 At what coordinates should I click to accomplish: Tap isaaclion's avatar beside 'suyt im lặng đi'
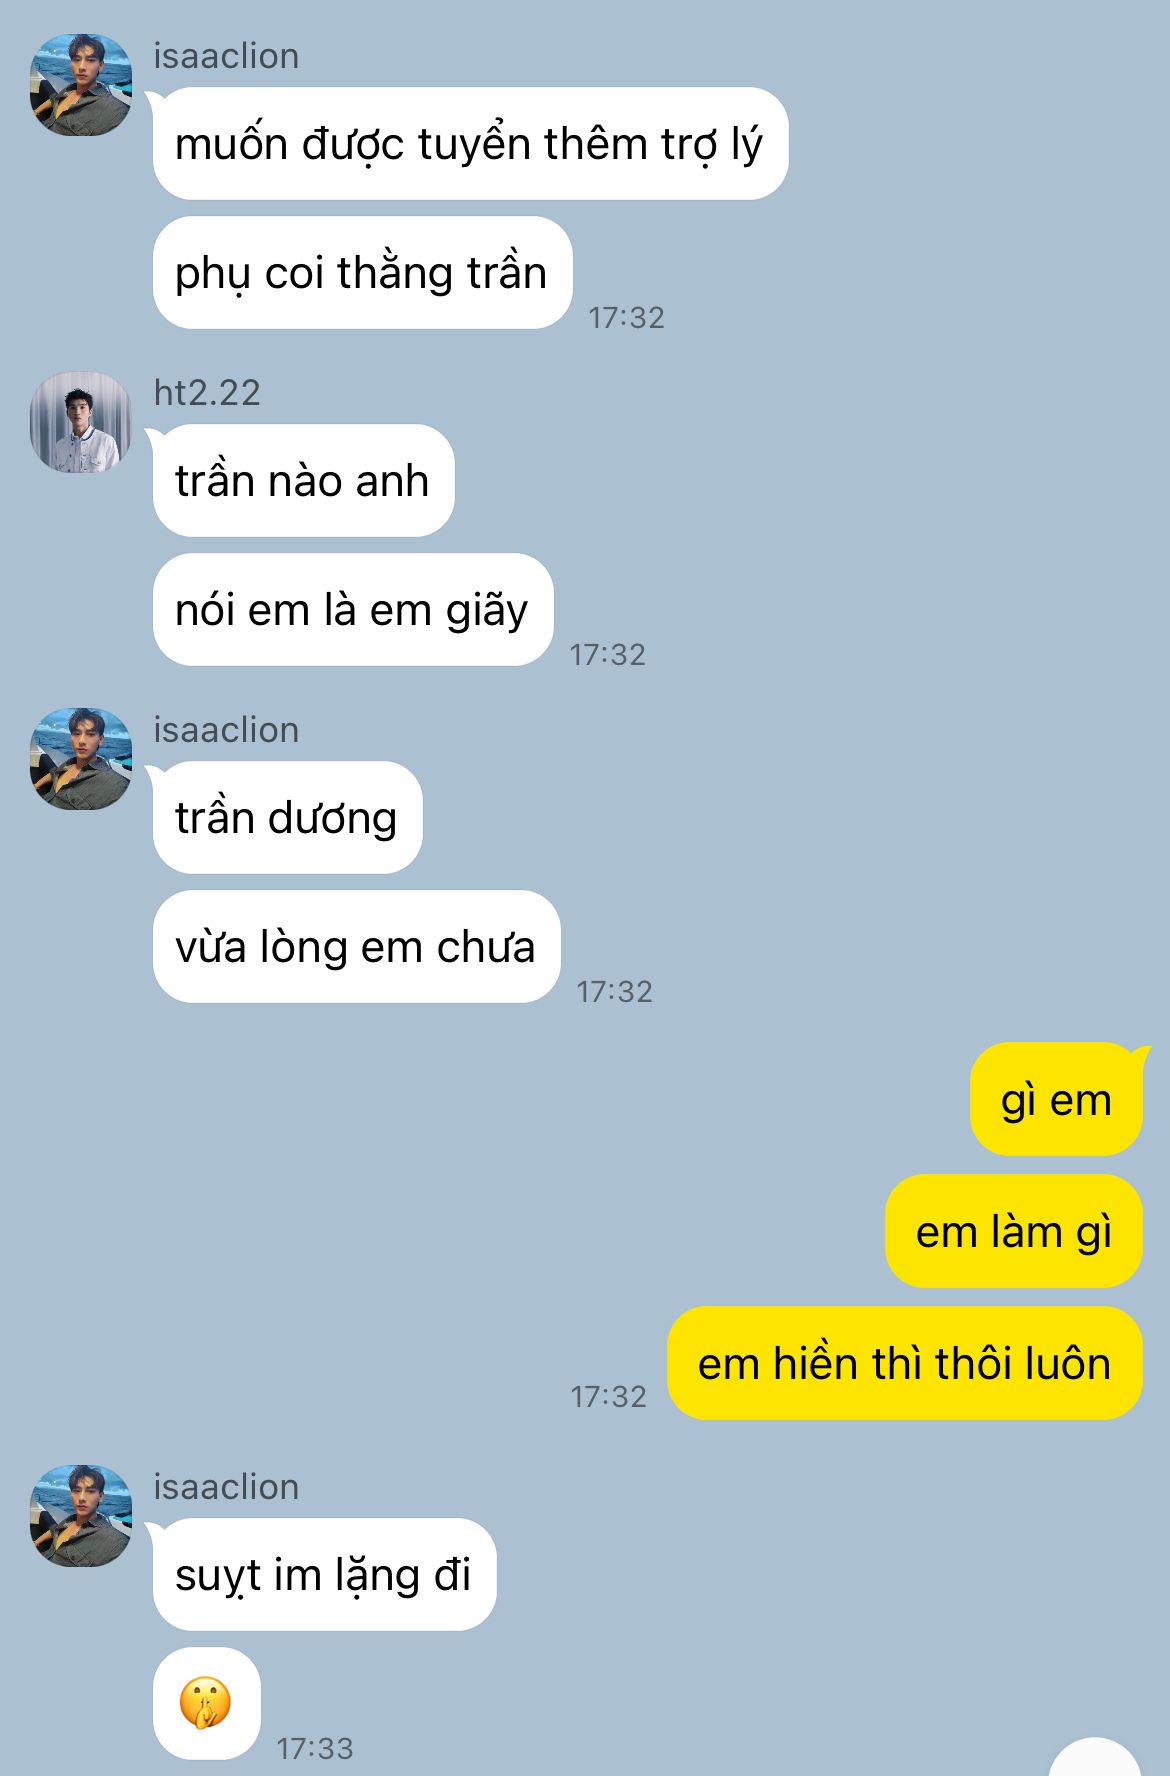(81, 1516)
